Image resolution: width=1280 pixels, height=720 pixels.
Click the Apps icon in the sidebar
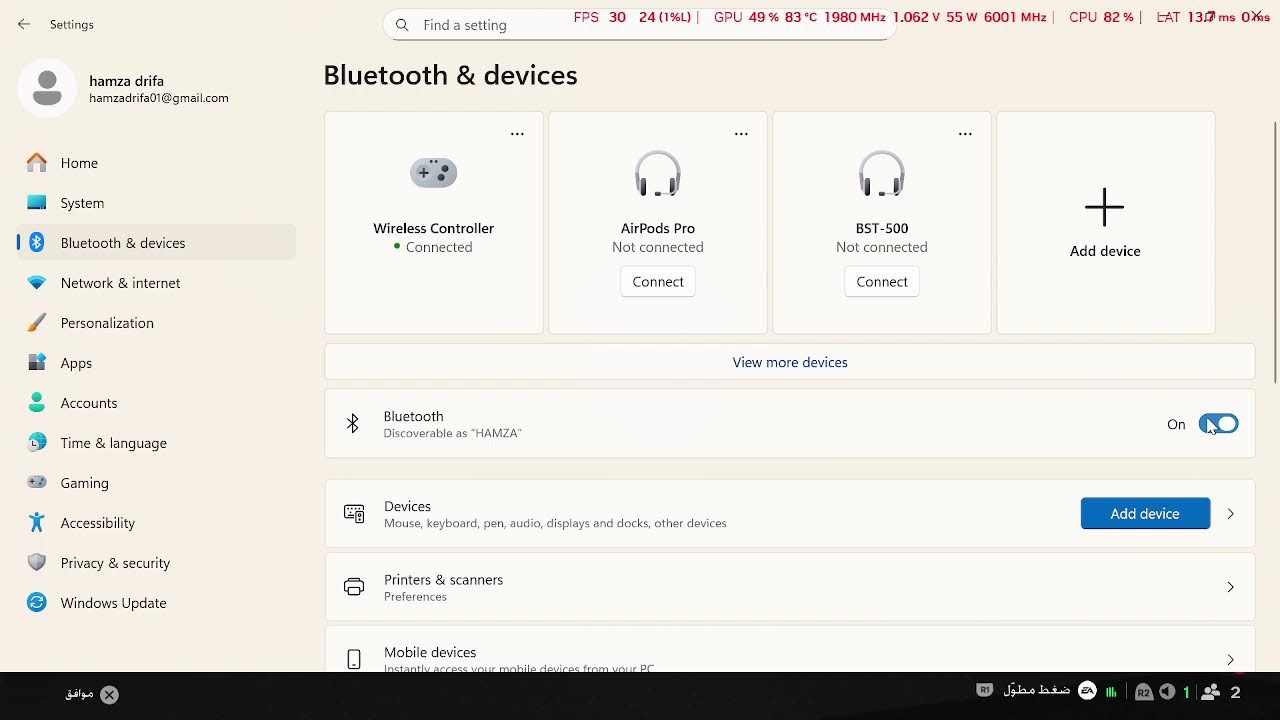37,363
